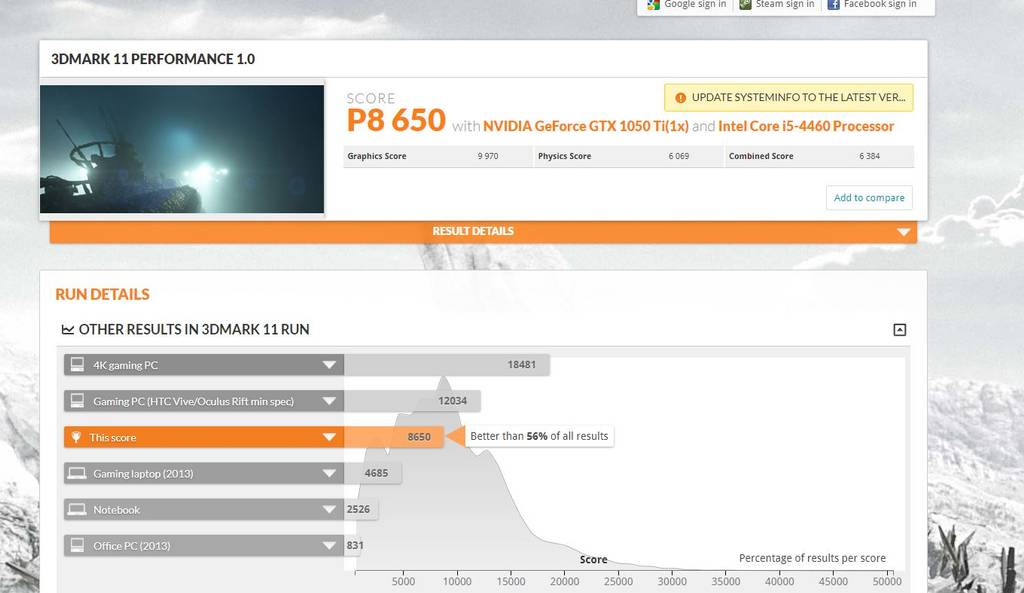Click the laptop icon on Gaming laptop (2013) row
1024x593 pixels.
(77, 473)
